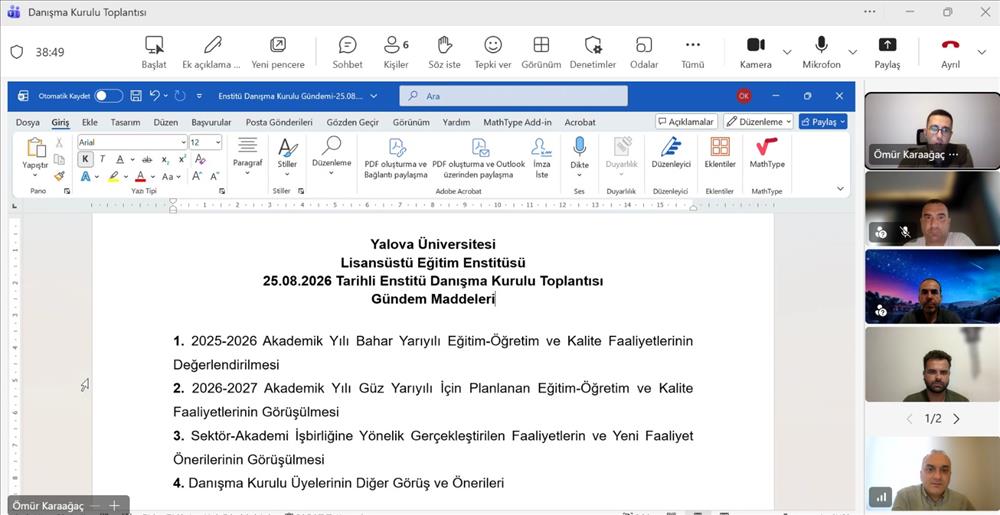Toggle strikethrough formatting
Viewport: 1000px width, 515px height.
(147, 159)
